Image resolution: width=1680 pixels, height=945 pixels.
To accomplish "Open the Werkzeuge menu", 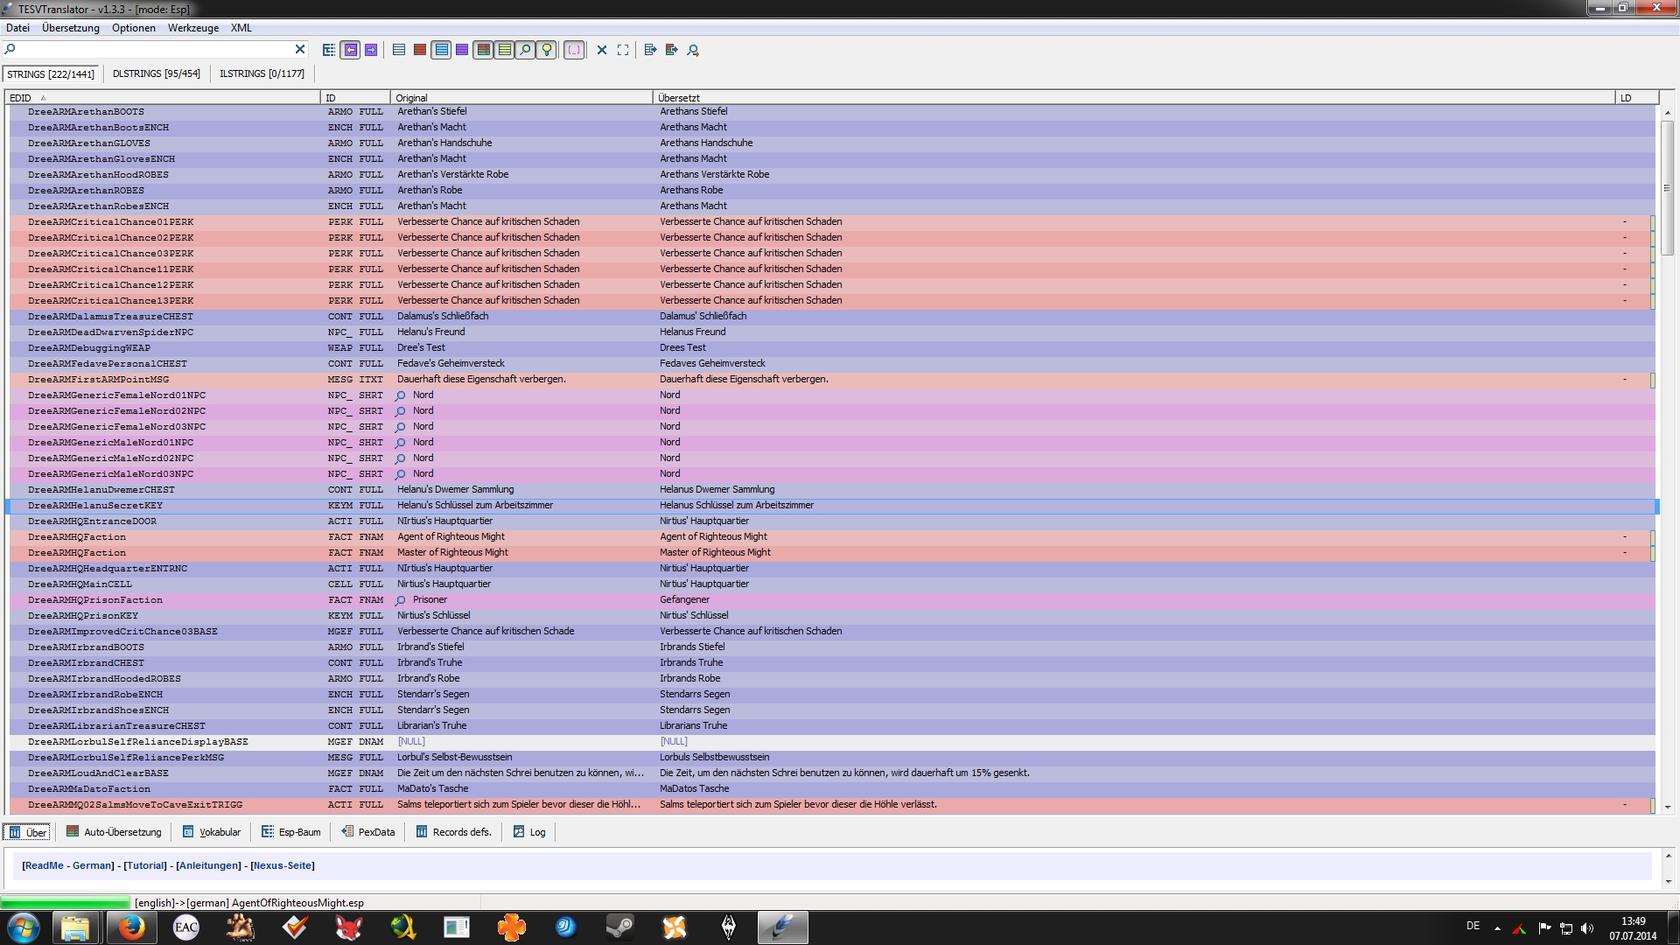I will pyautogui.click(x=193, y=28).
